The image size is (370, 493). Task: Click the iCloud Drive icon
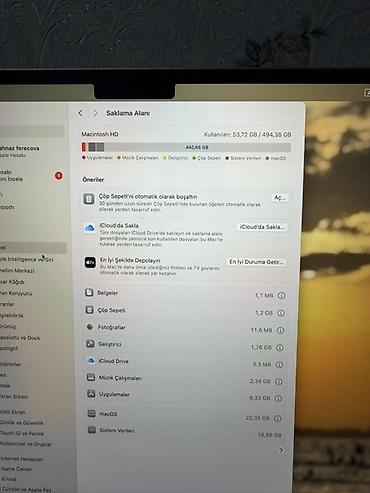click(90, 360)
